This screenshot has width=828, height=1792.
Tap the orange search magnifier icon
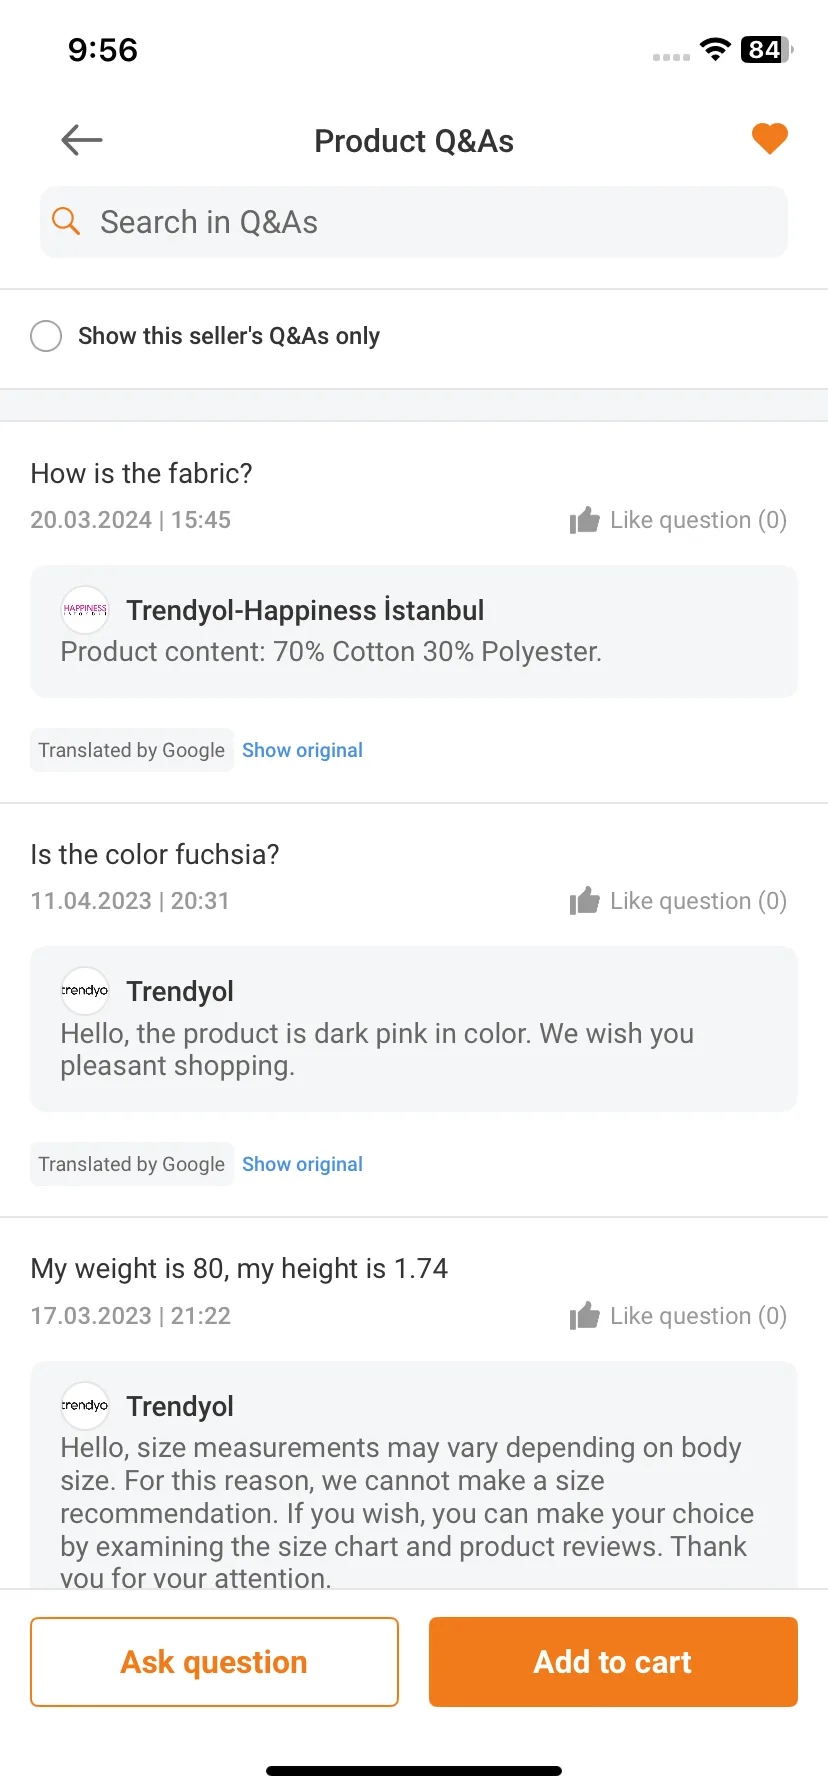coord(66,221)
